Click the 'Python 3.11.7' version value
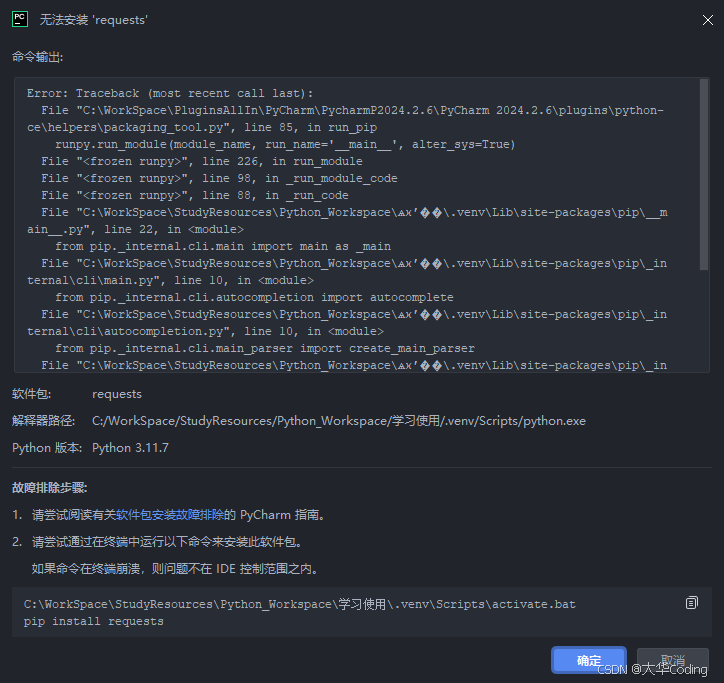Viewport: 724px width, 683px height. pyautogui.click(x=130, y=447)
